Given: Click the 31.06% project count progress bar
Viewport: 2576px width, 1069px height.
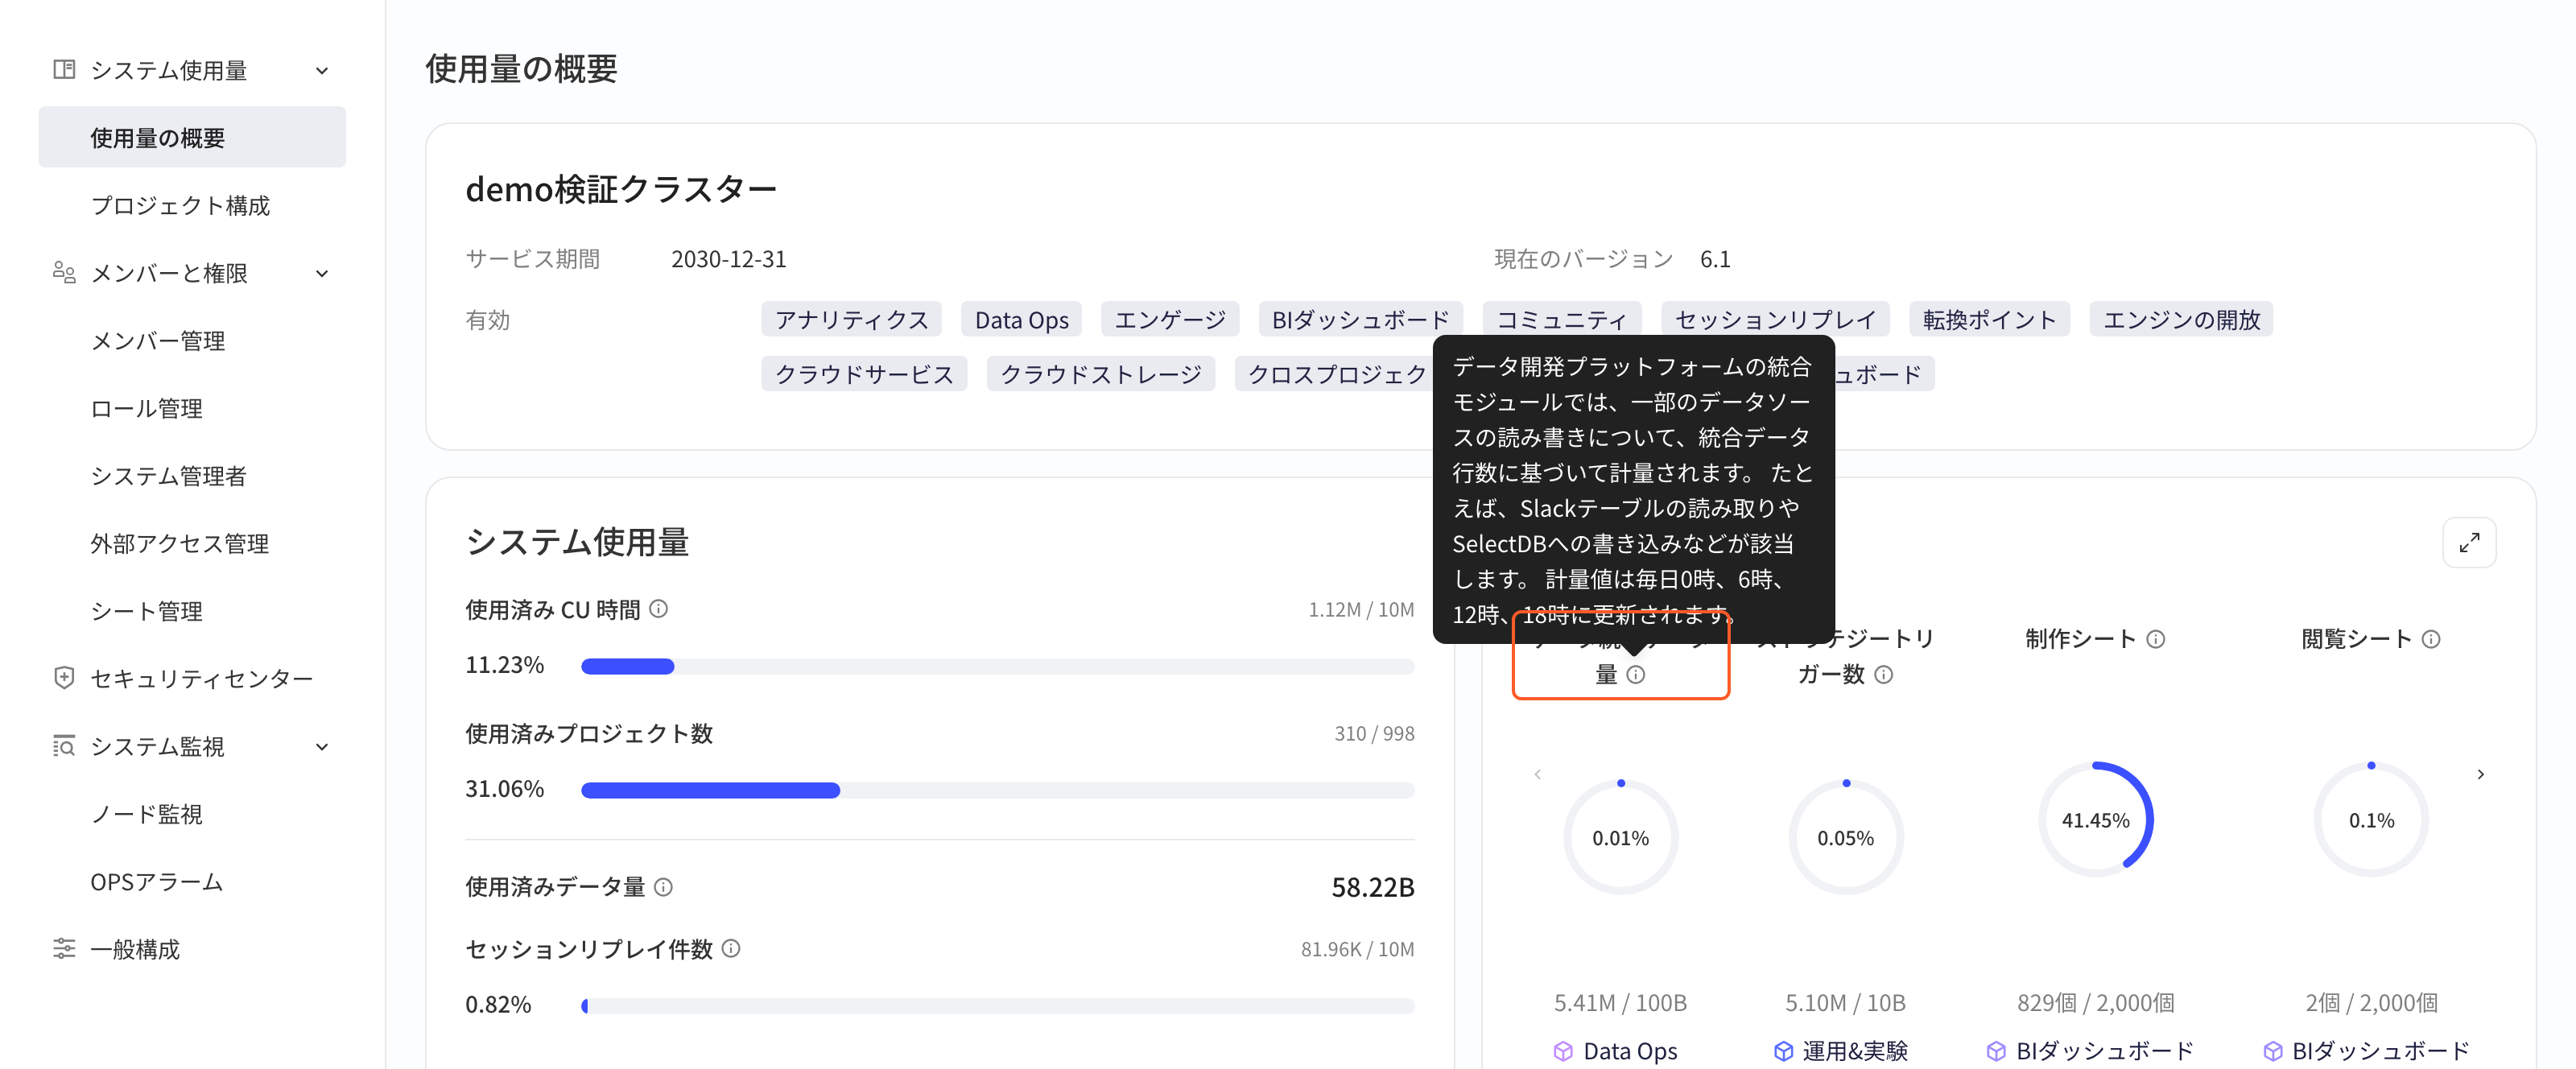Looking at the screenshot, I should click(x=997, y=790).
